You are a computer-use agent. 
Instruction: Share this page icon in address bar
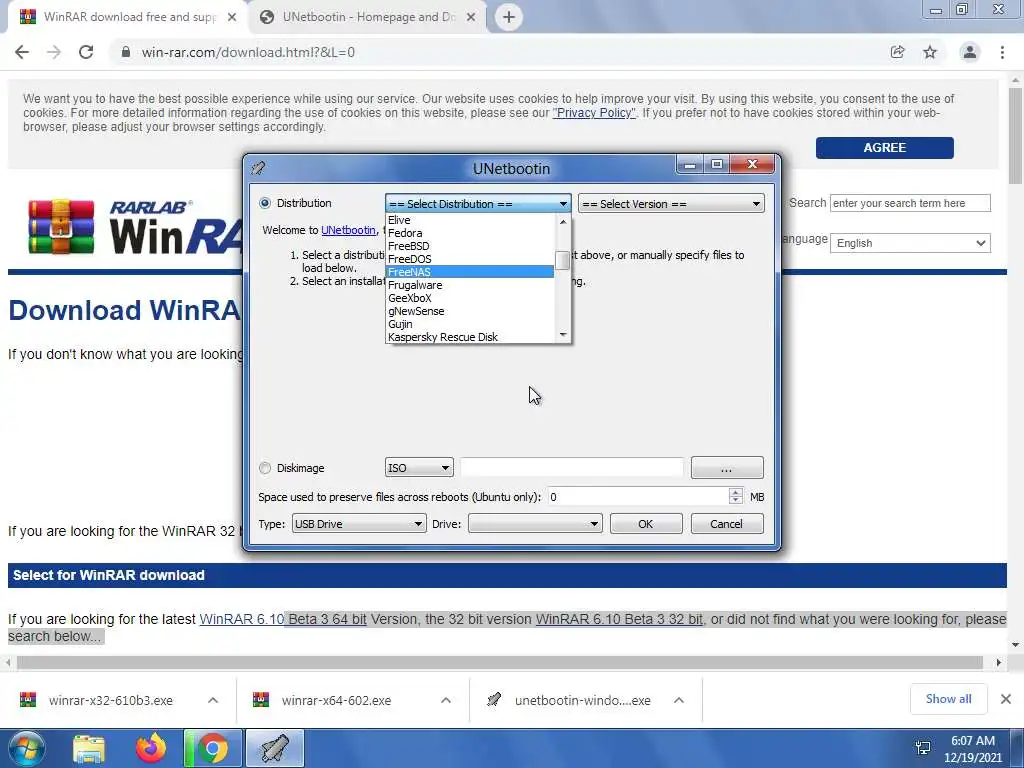897,52
